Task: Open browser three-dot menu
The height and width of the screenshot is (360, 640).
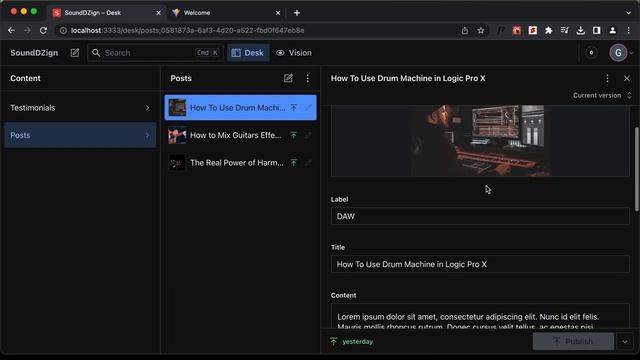Action: point(629,30)
